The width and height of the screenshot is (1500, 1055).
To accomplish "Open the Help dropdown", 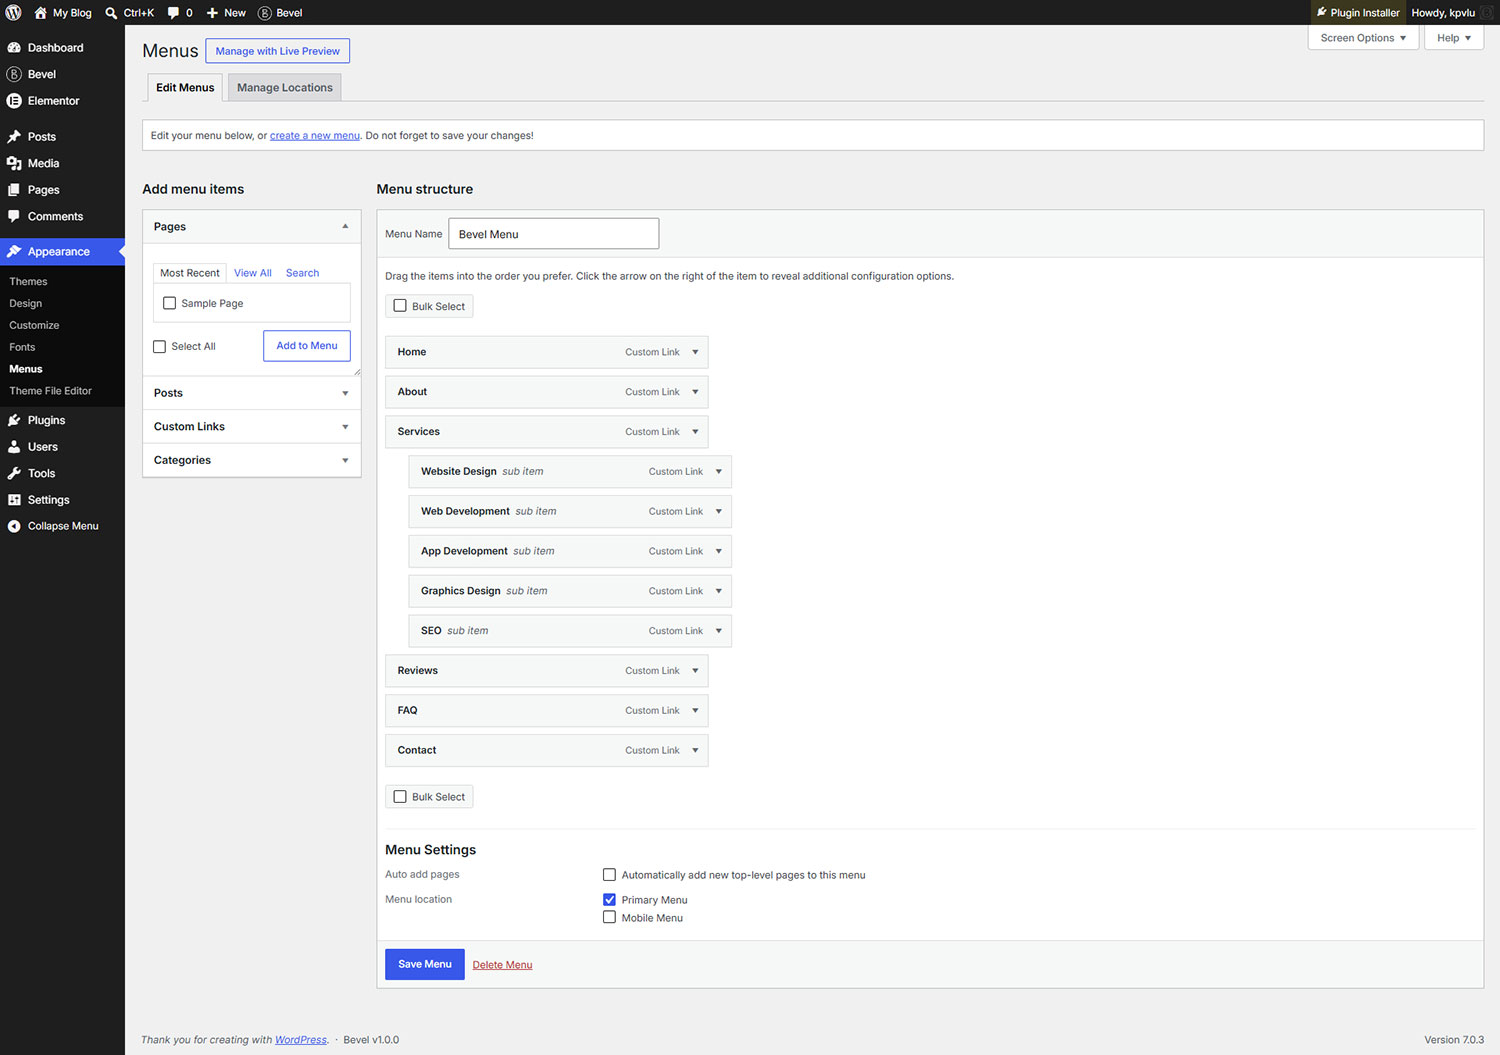I will pos(1454,38).
